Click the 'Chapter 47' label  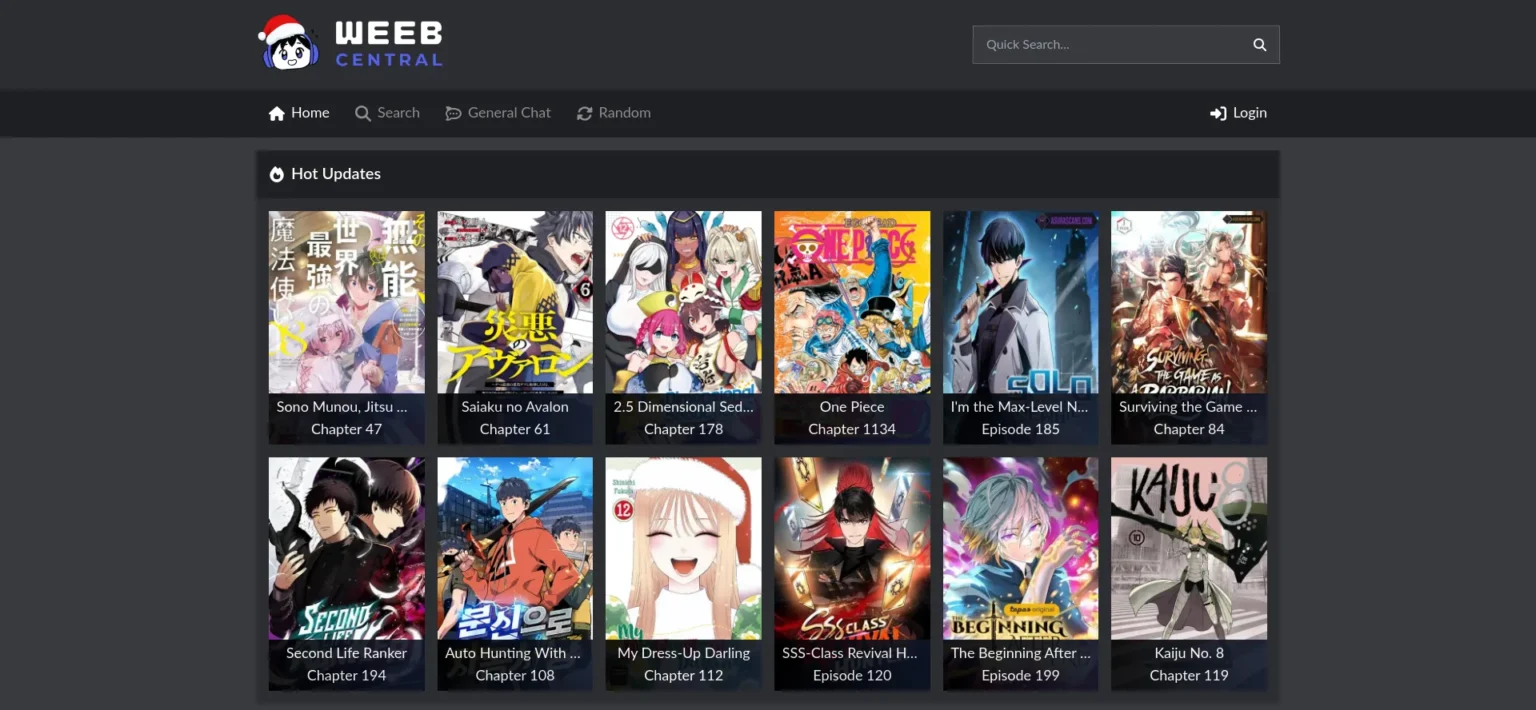347,429
